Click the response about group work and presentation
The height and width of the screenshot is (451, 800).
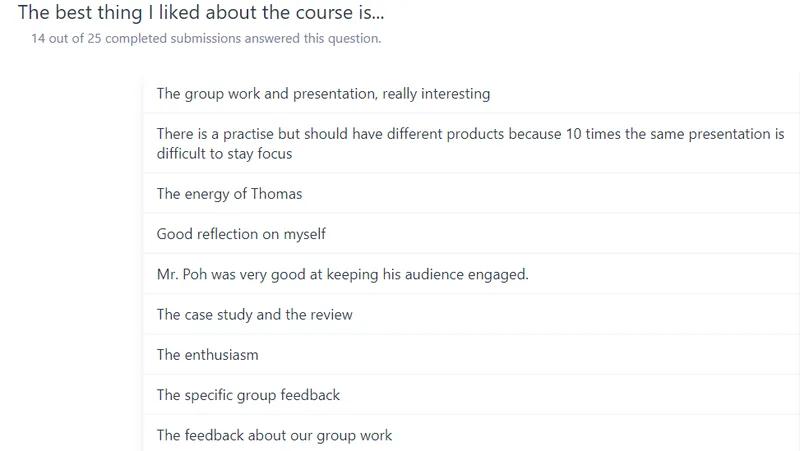(x=471, y=93)
